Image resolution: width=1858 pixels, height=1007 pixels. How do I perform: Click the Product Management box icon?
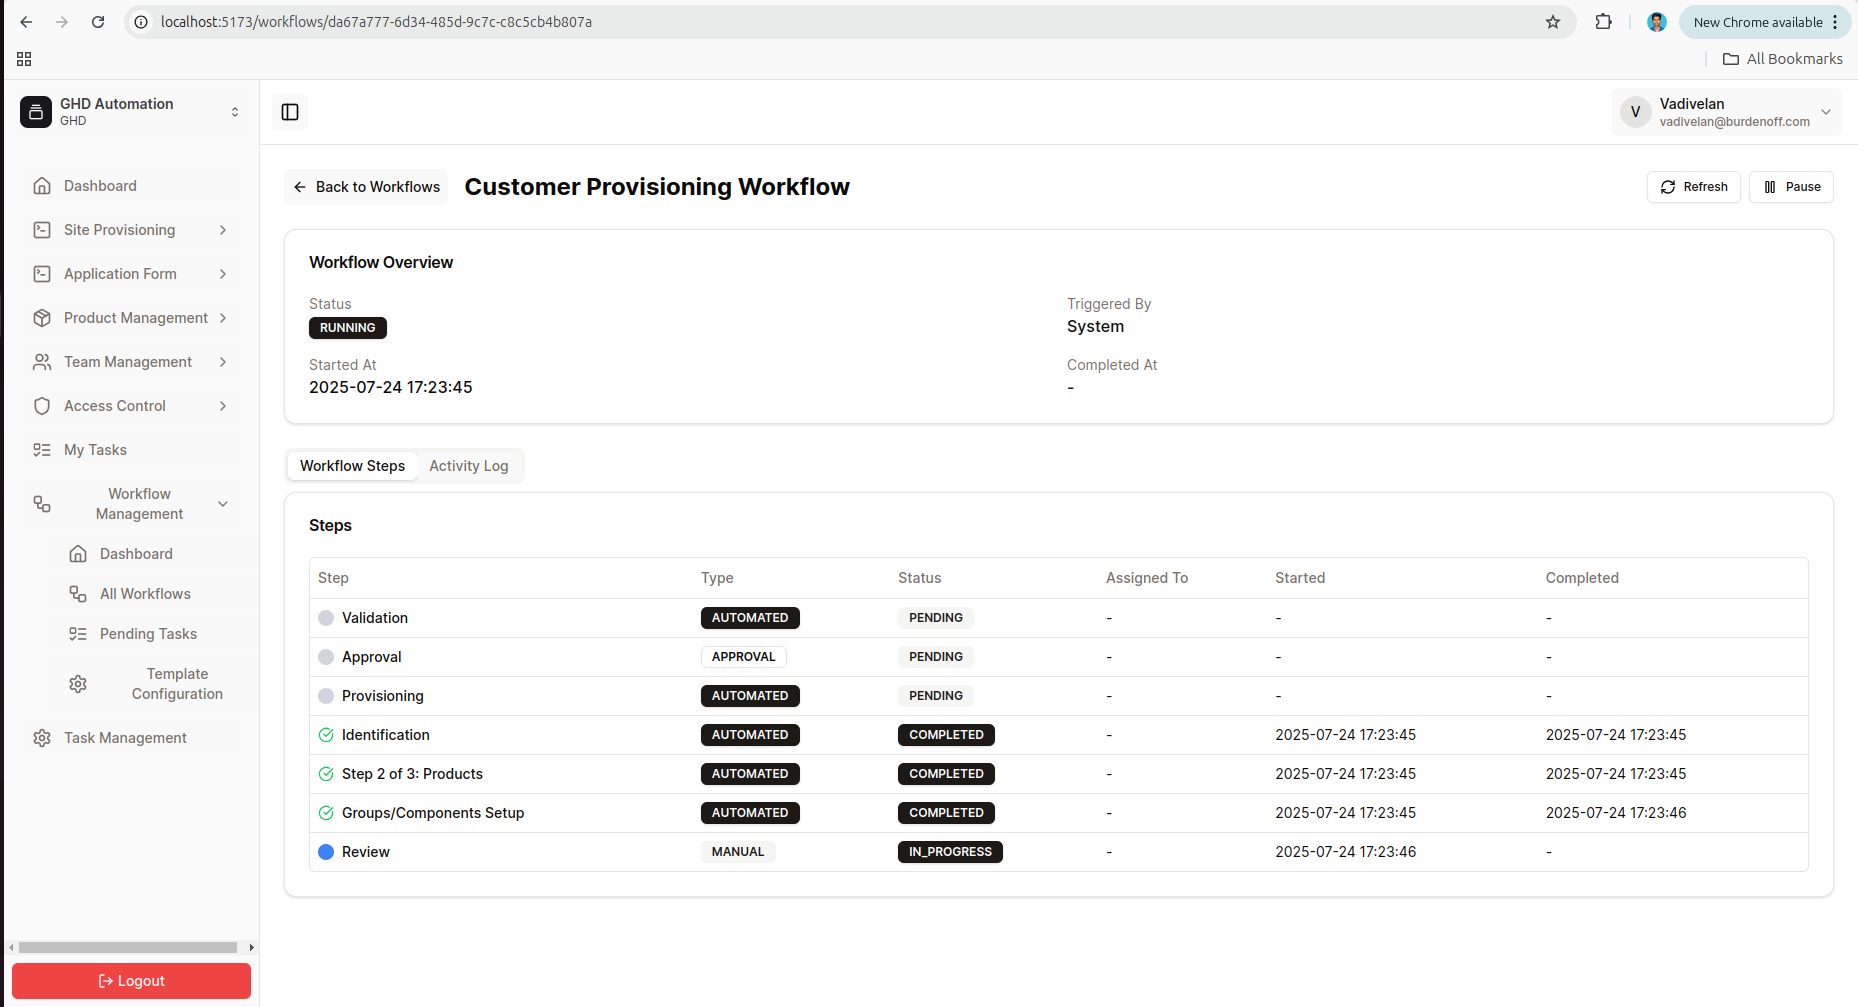42,318
